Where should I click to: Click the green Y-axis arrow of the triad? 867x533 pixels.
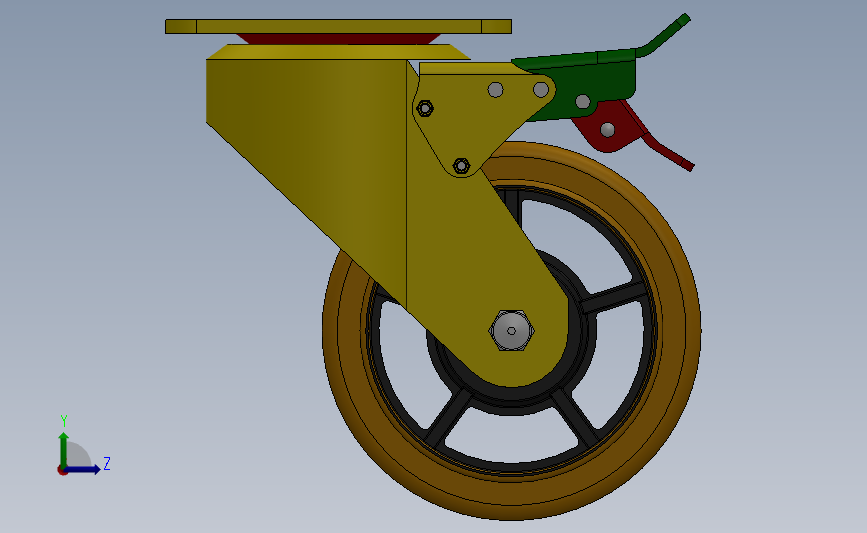coord(64,449)
